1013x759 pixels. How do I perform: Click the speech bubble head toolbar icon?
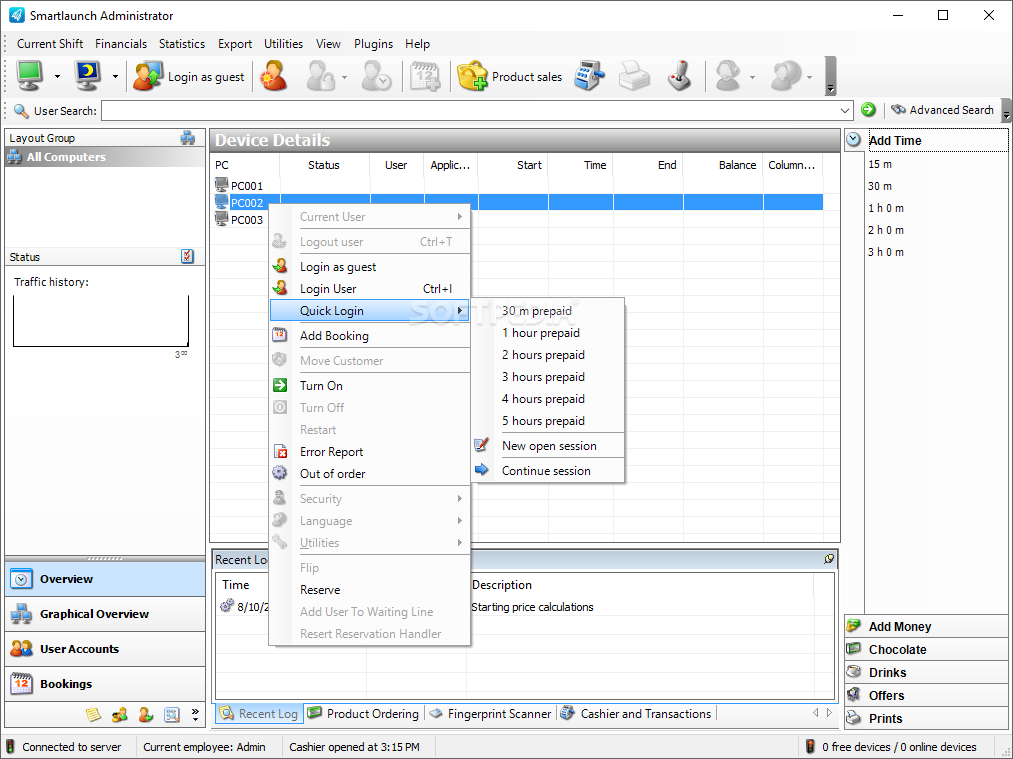[x=786, y=76]
